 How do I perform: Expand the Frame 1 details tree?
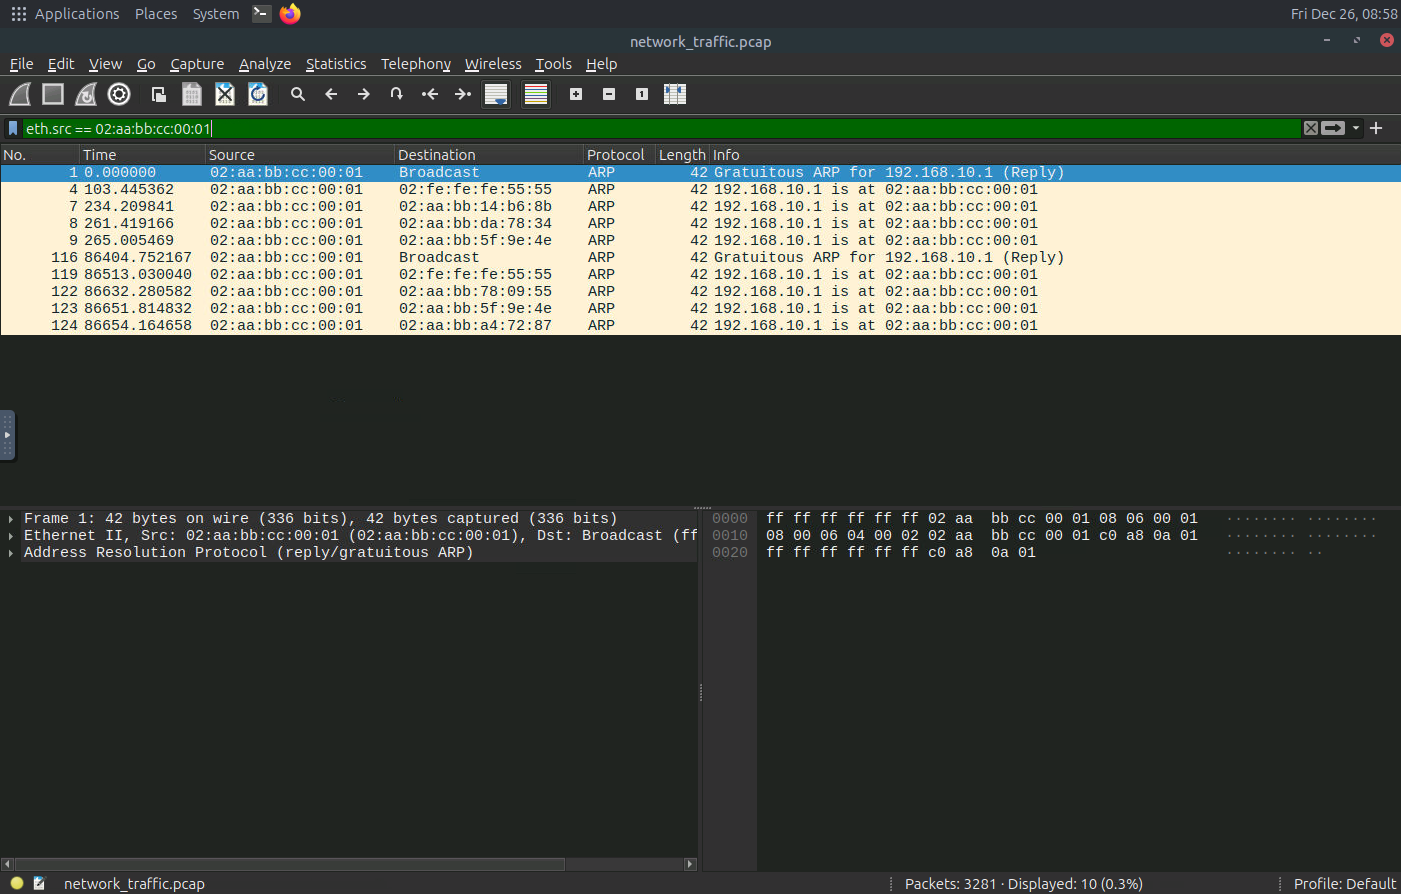point(11,519)
